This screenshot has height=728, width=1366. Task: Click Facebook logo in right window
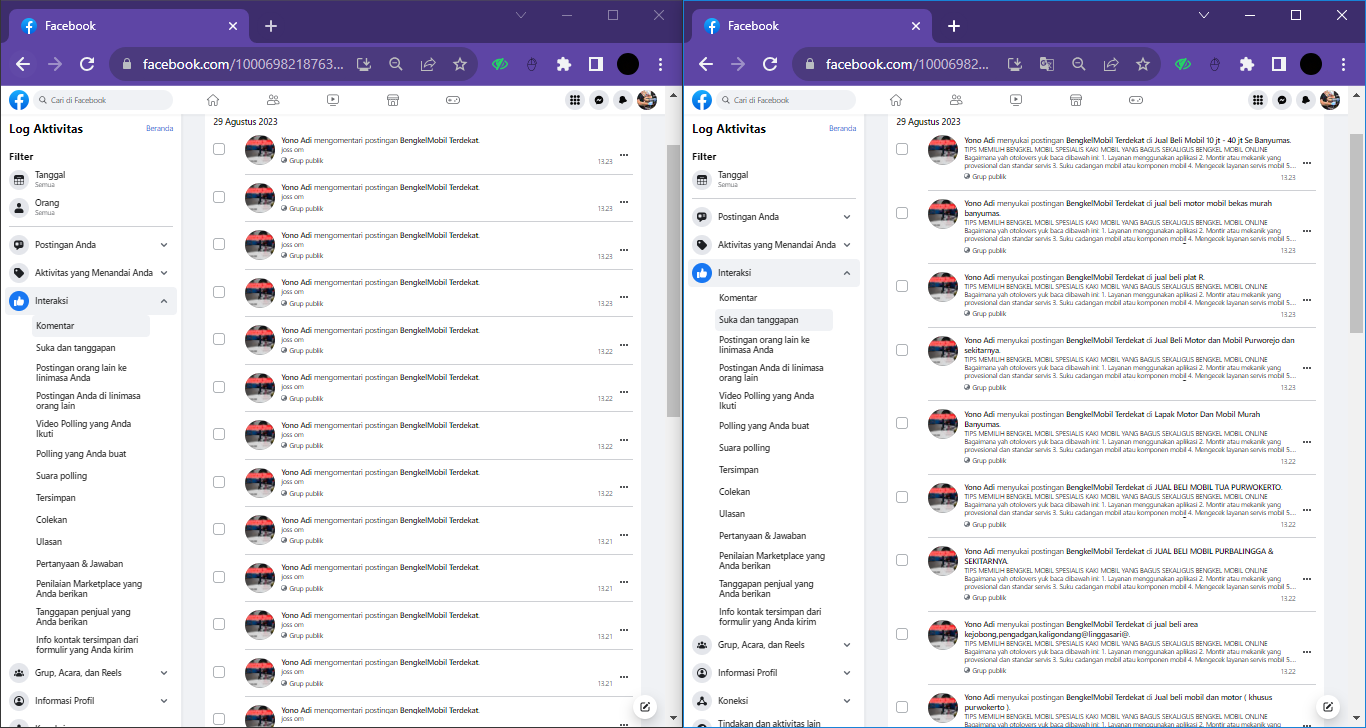(702, 100)
